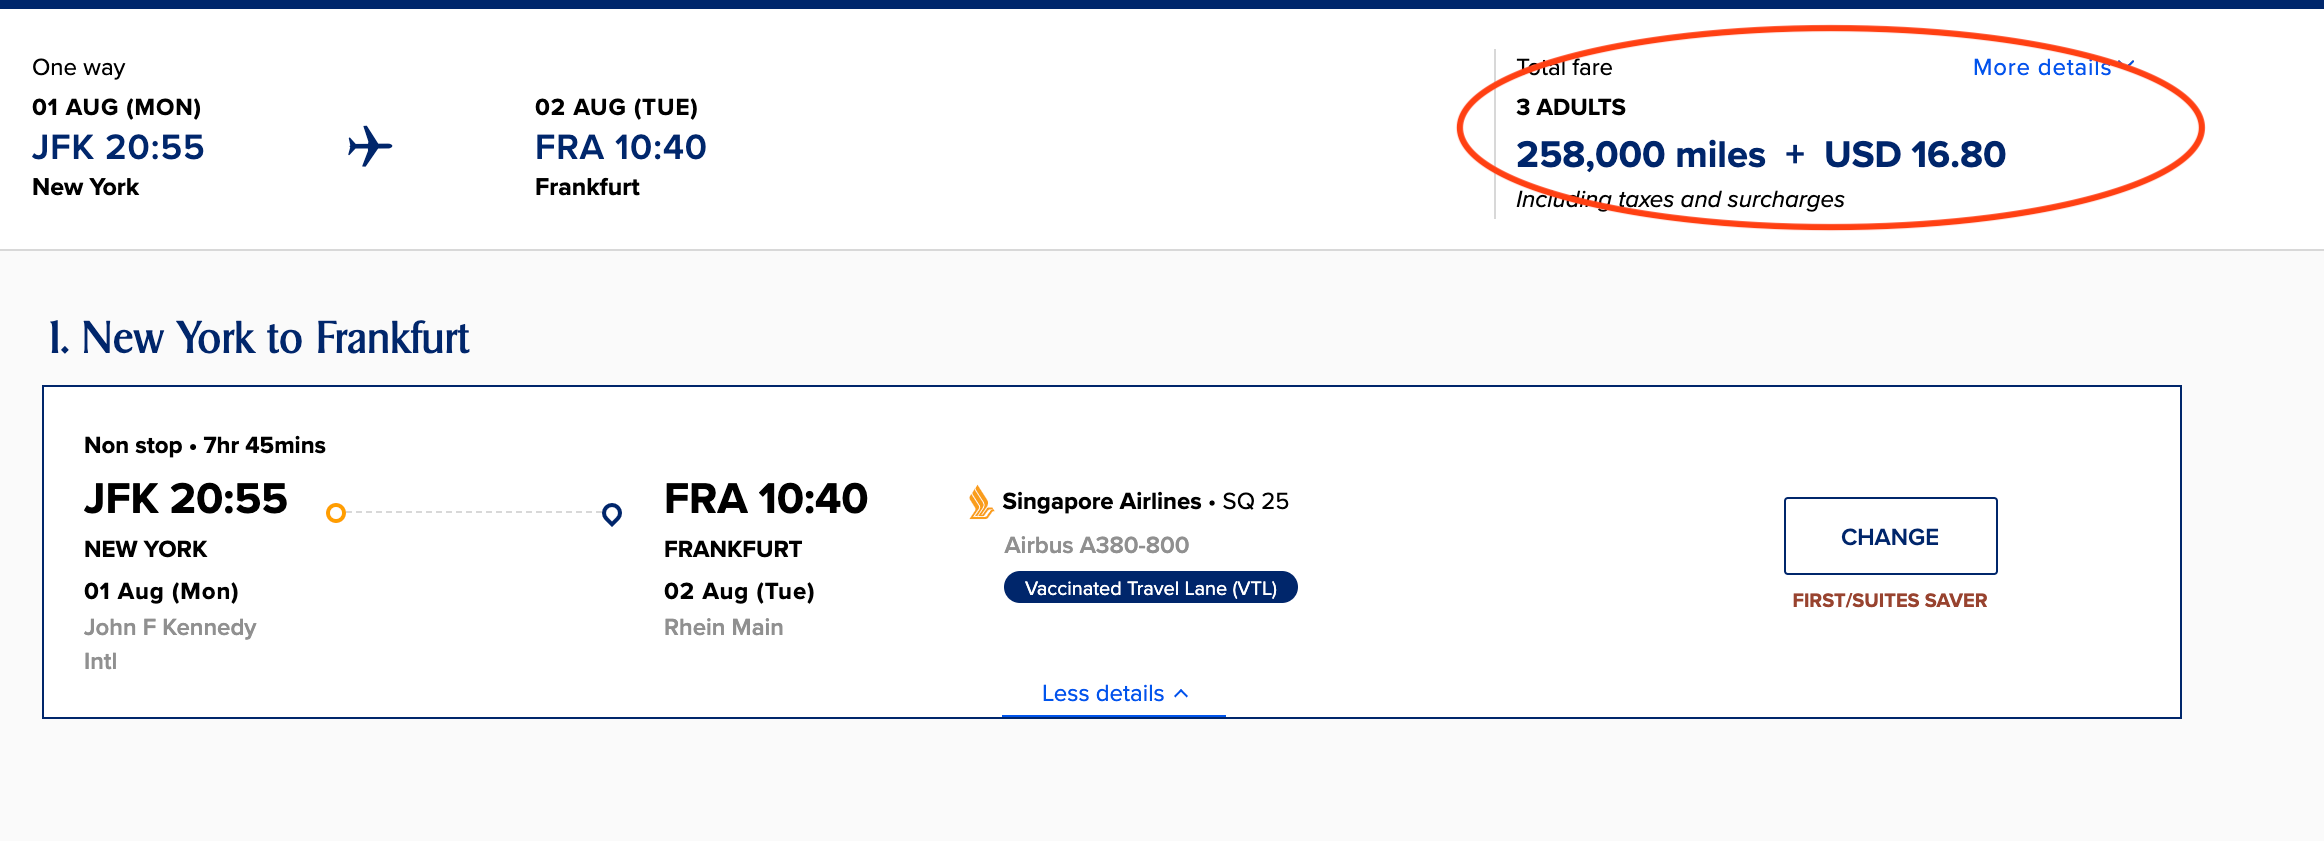
Task: Click the USD 16.80 amount
Action: tap(1914, 155)
